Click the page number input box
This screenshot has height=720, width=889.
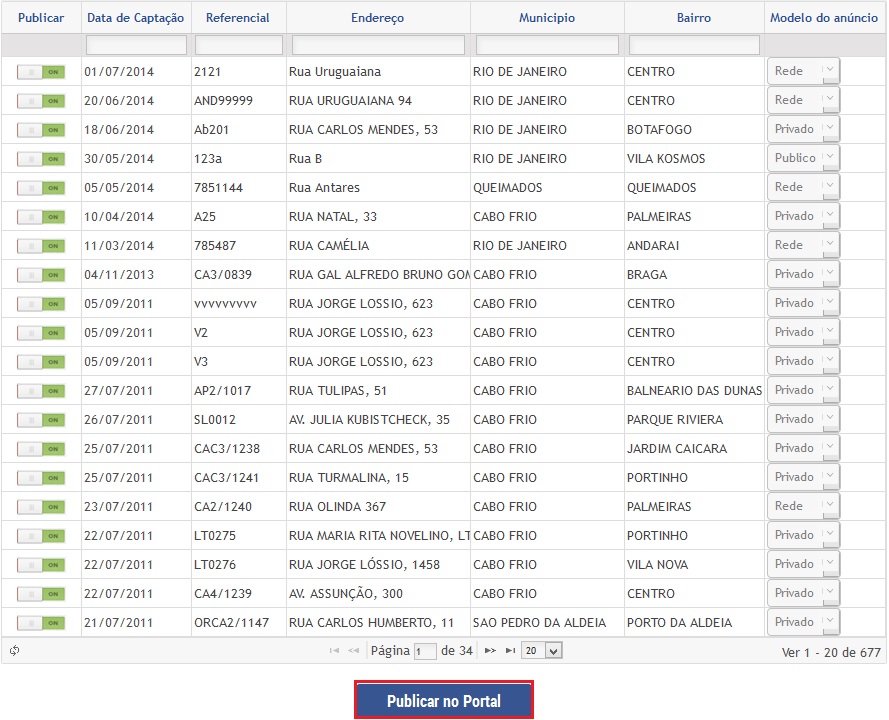coord(425,651)
